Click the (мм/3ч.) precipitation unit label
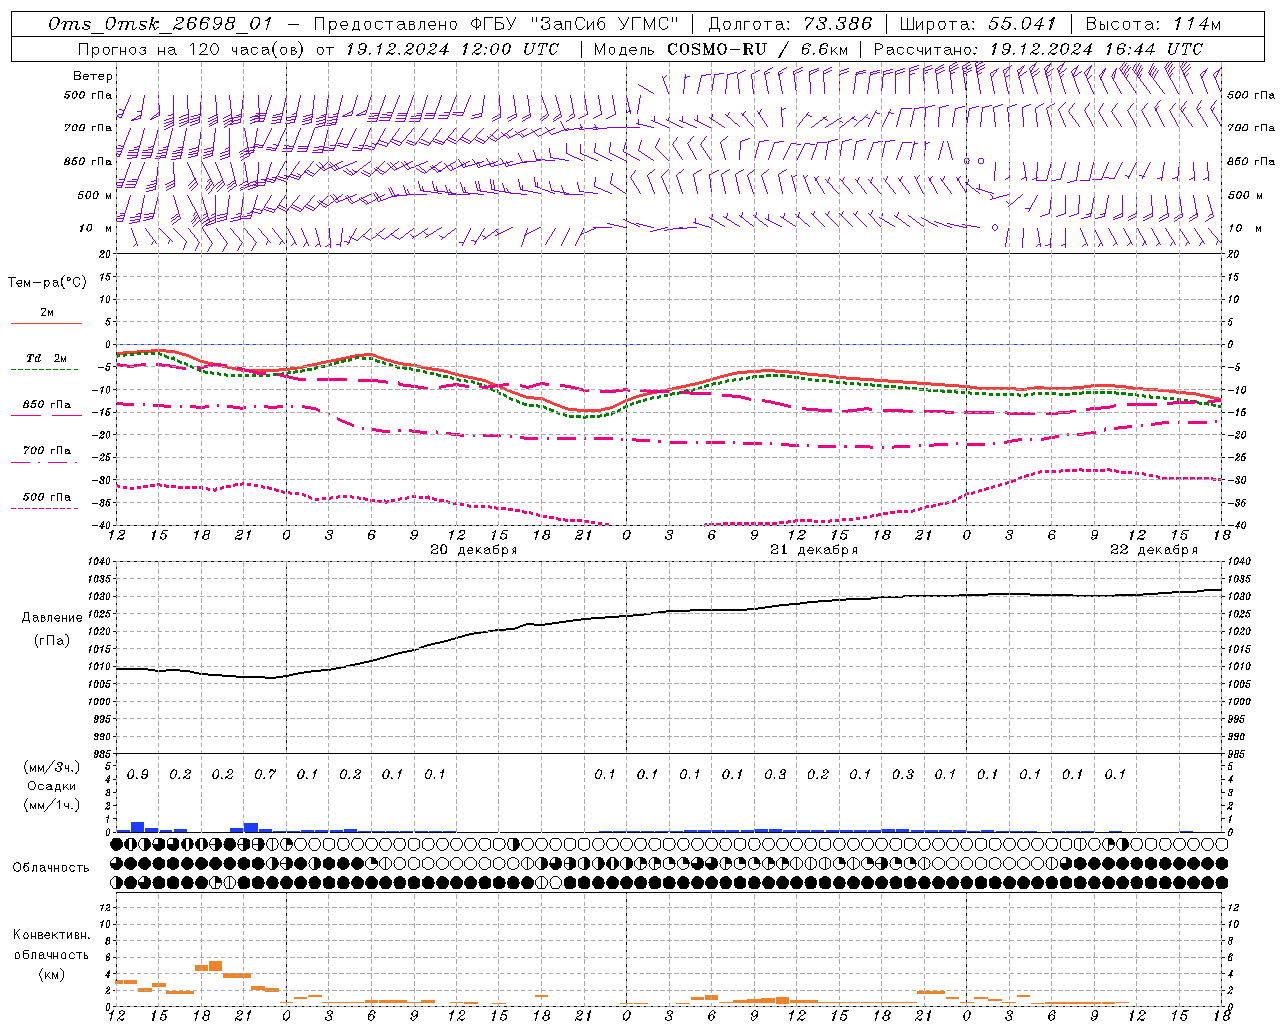This screenshot has height=1024, width=1280. click(x=52, y=767)
